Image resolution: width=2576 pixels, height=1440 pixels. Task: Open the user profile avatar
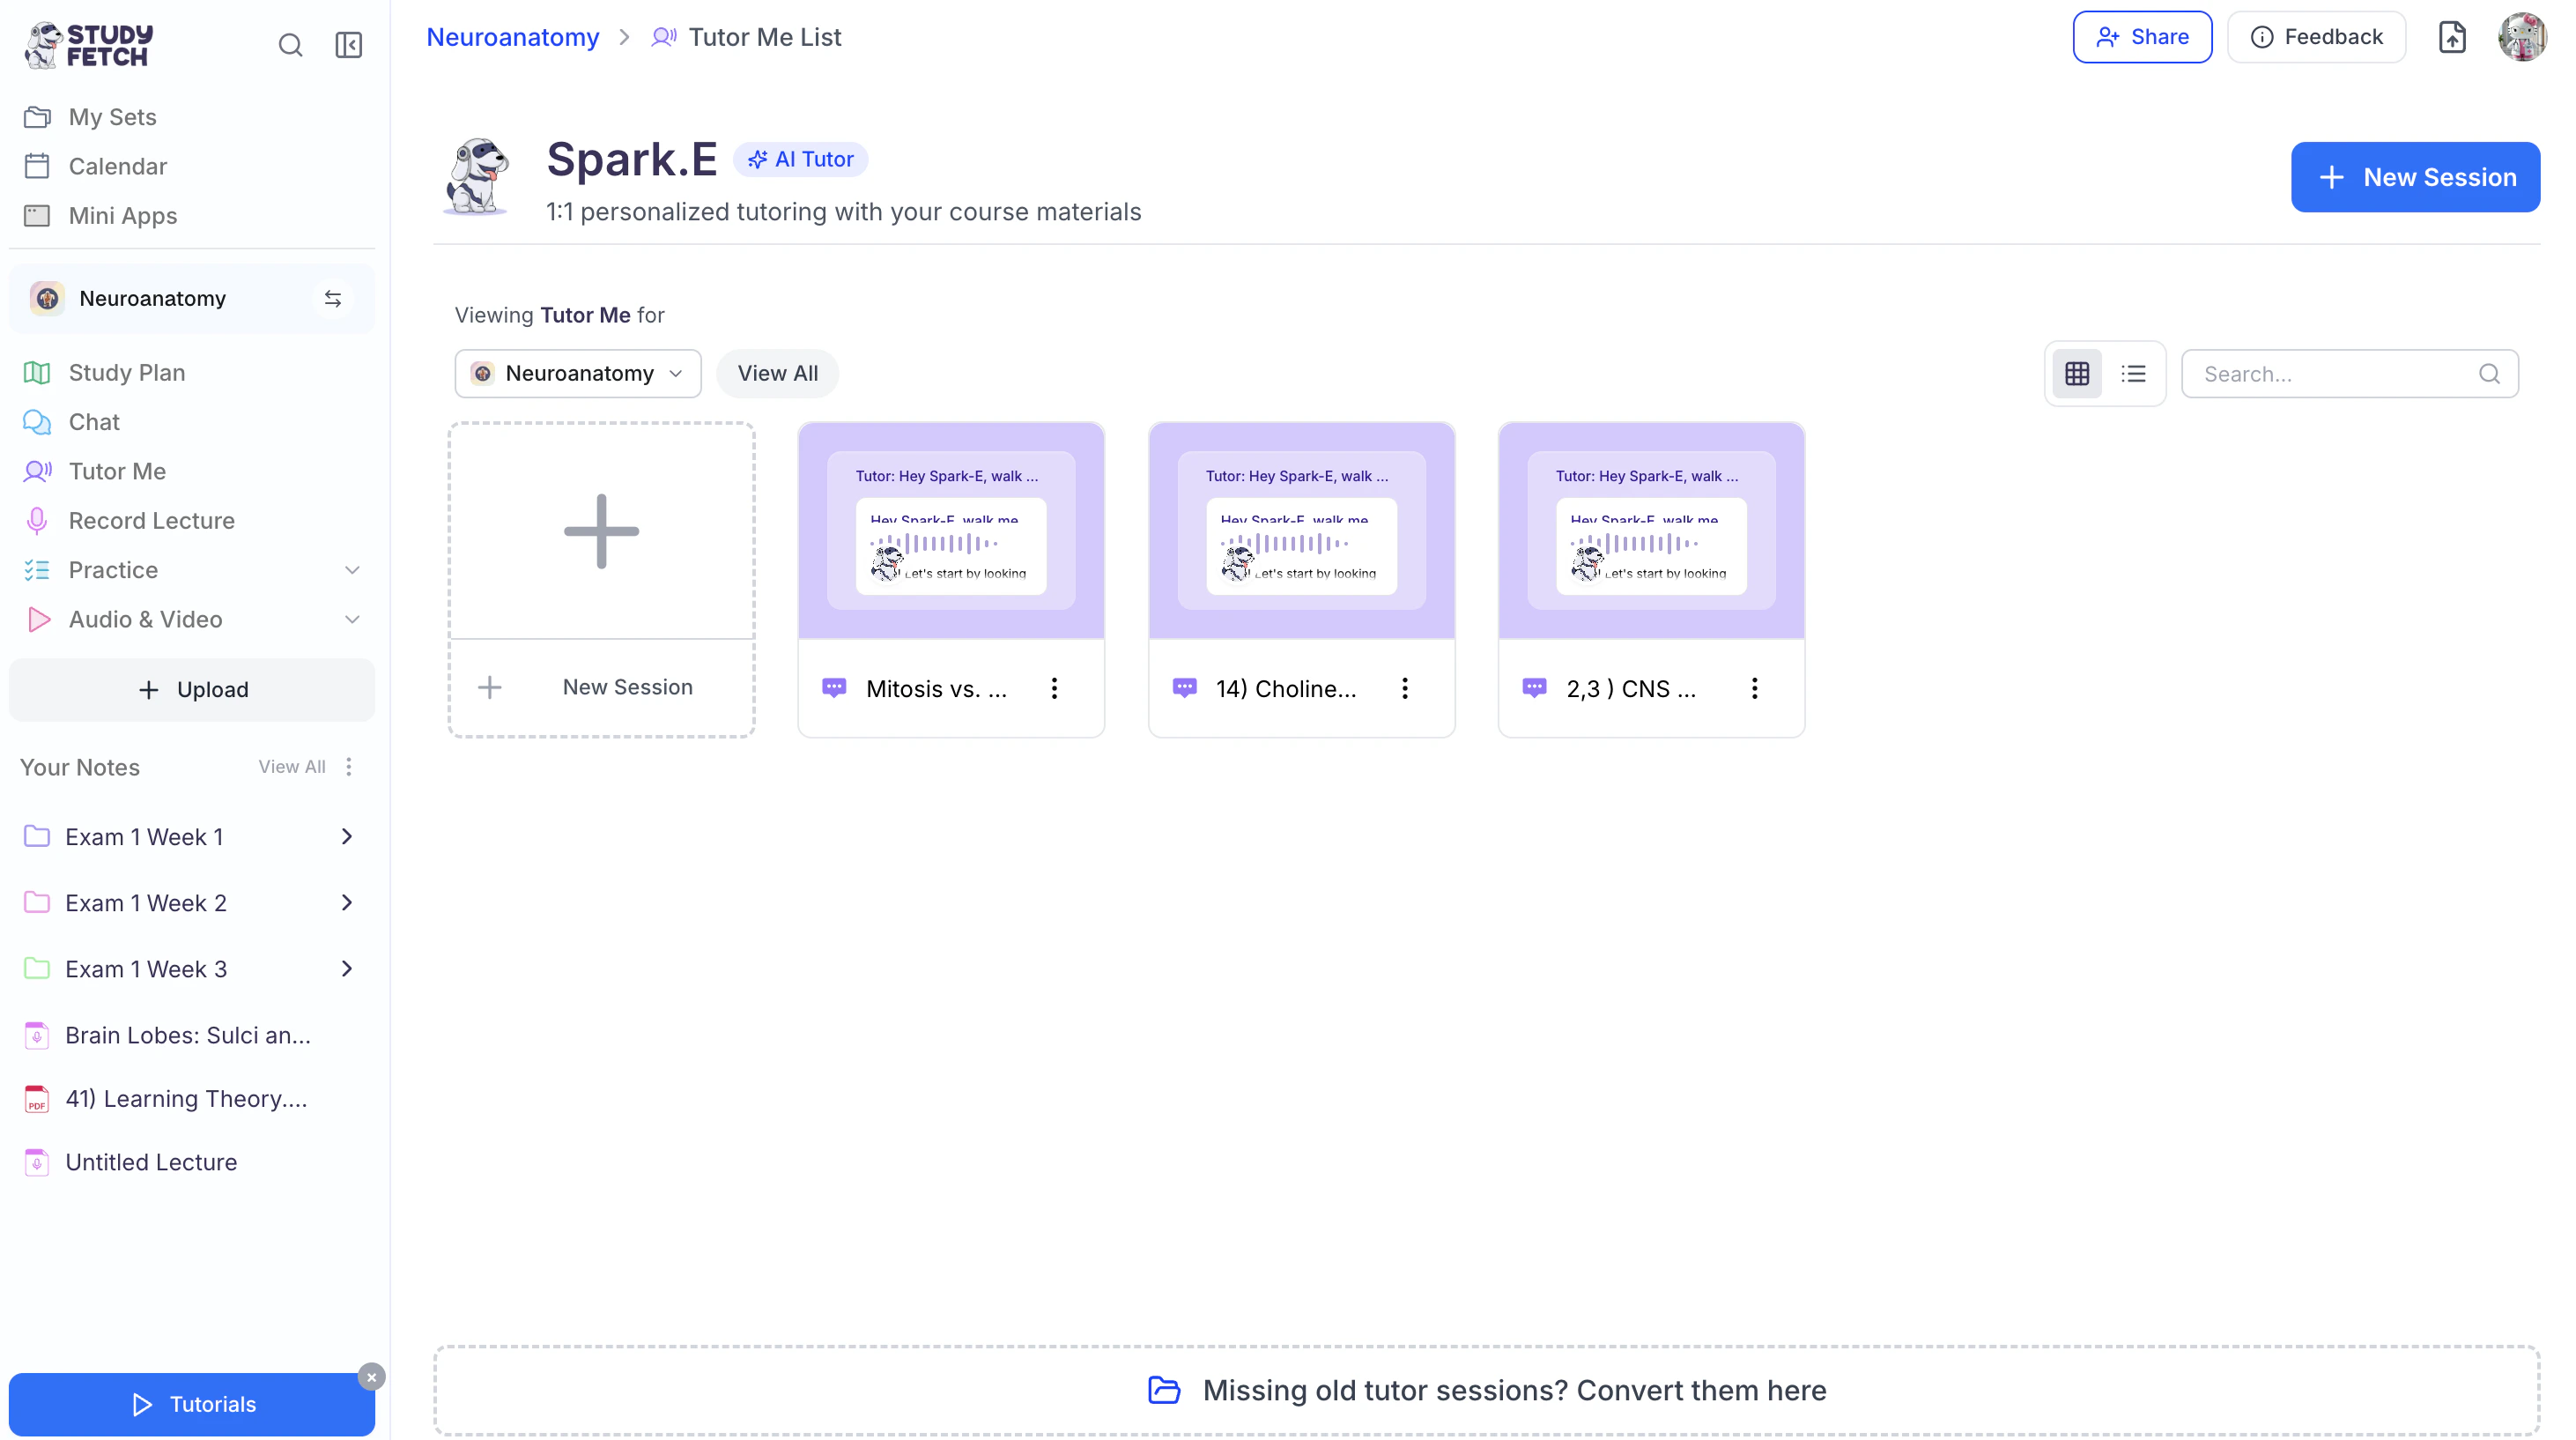pos(2521,37)
